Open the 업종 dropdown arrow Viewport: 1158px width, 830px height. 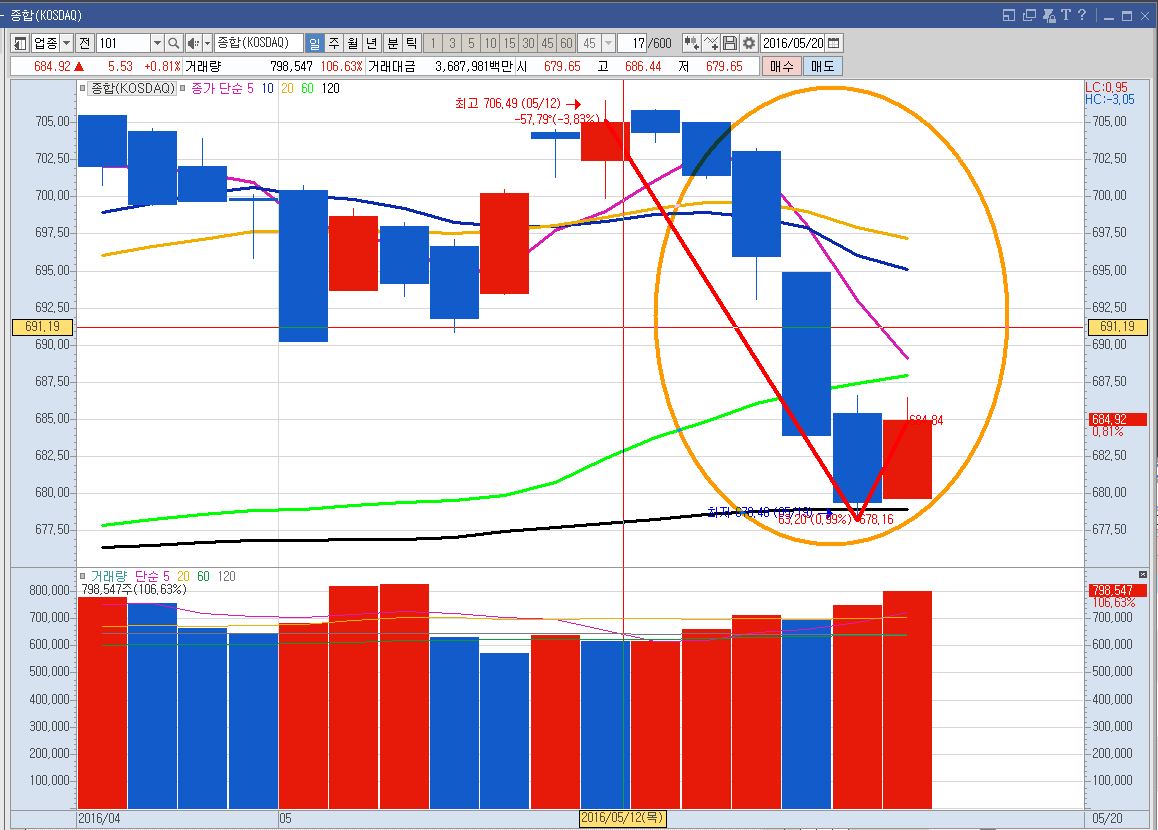66,43
